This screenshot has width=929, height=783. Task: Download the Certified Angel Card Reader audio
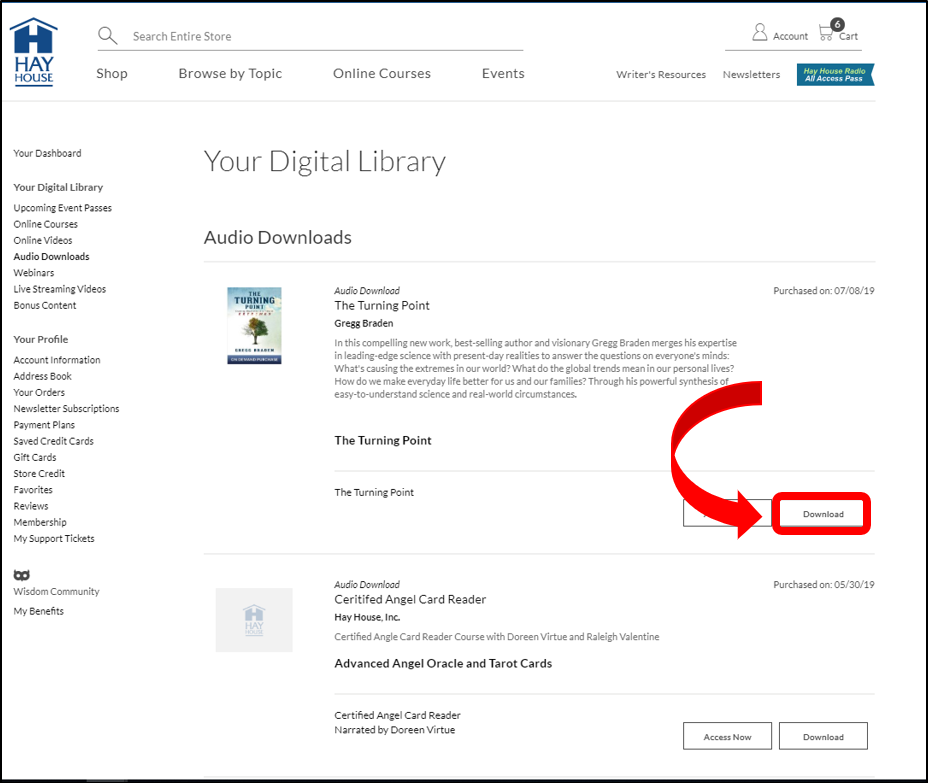click(x=823, y=737)
